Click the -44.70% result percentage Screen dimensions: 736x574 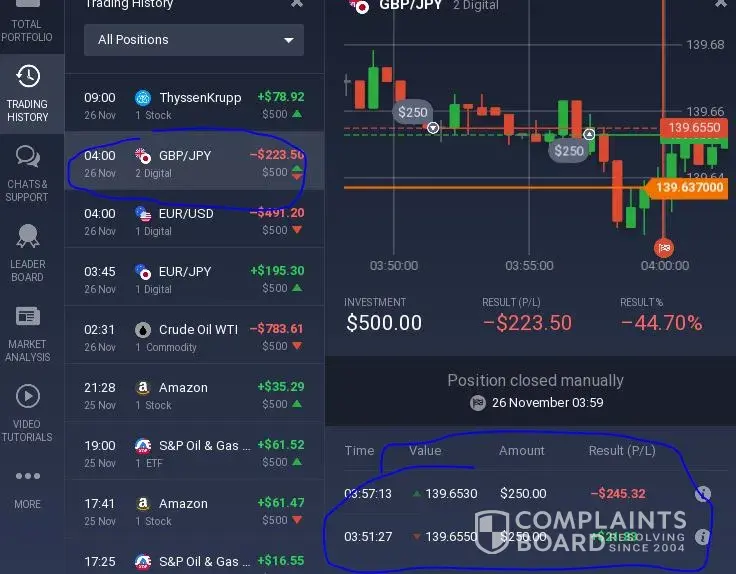661,323
